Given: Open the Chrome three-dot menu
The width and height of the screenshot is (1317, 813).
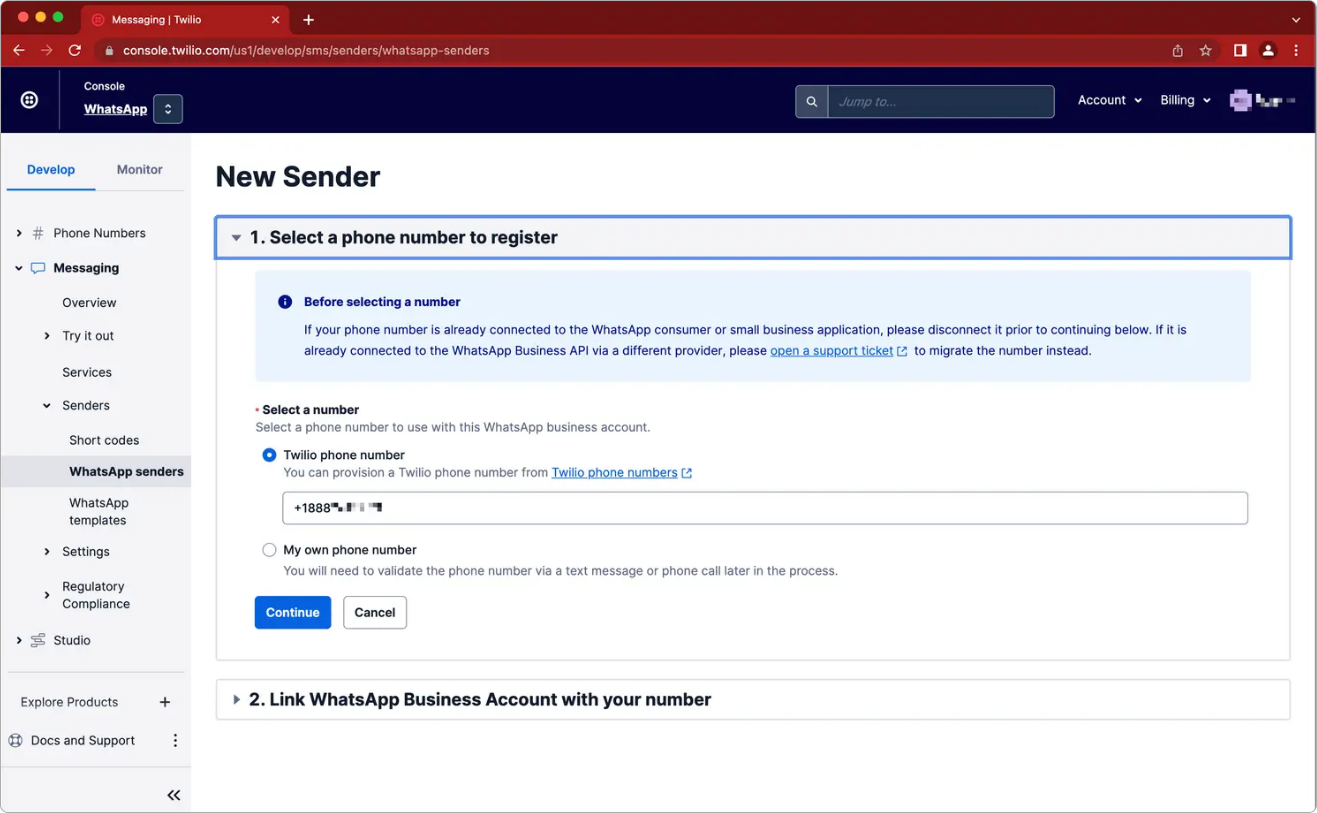Looking at the screenshot, I should (x=1296, y=50).
